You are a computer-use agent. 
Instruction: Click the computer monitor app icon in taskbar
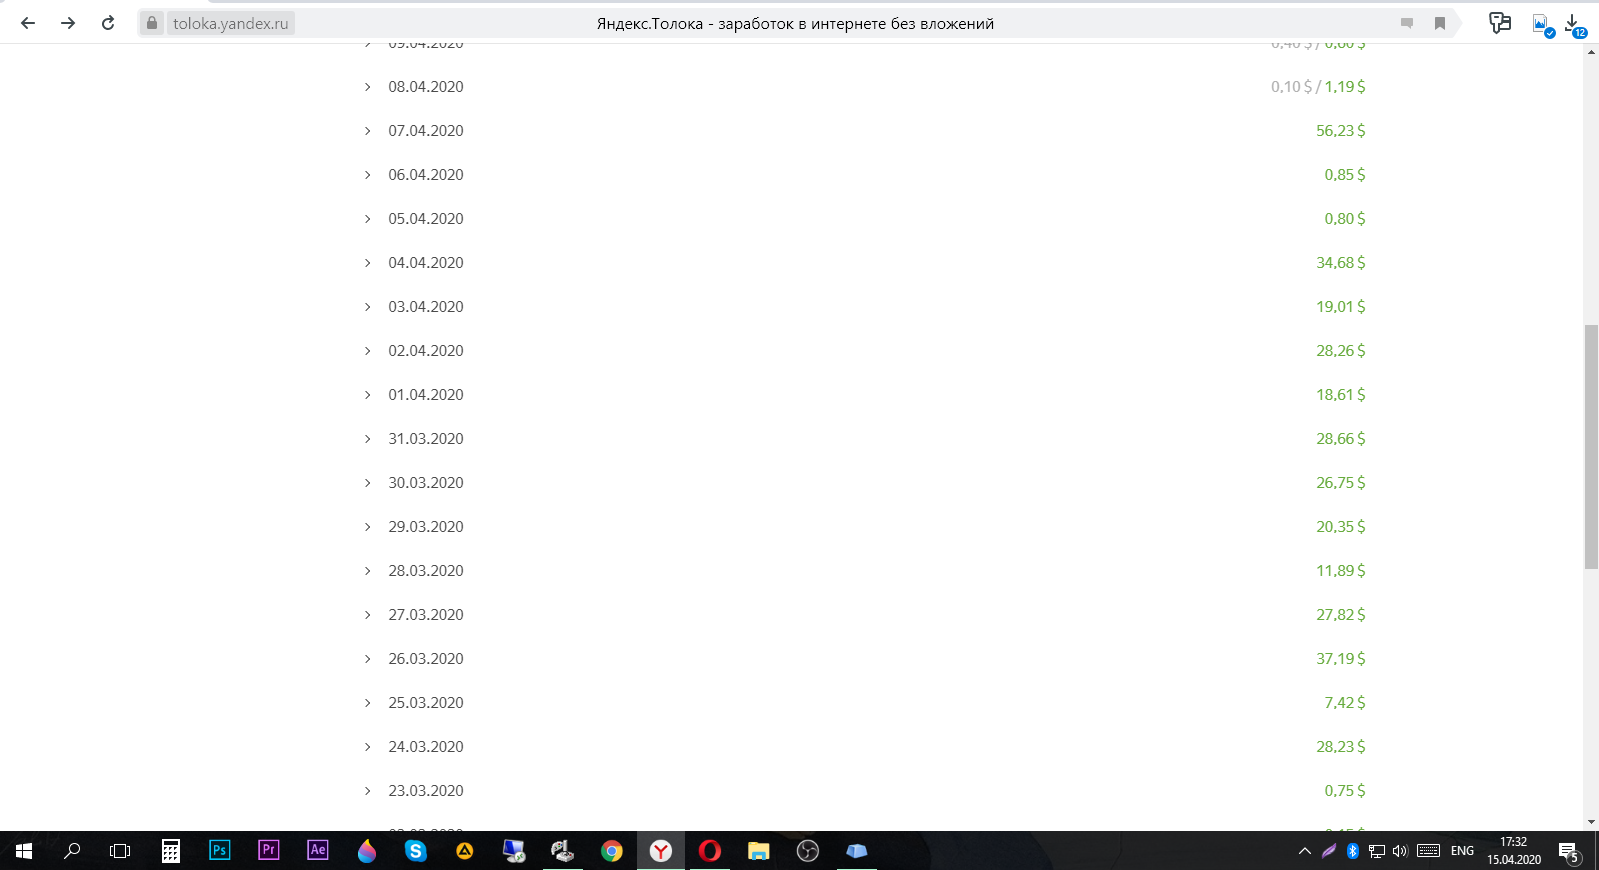[514, 851]
